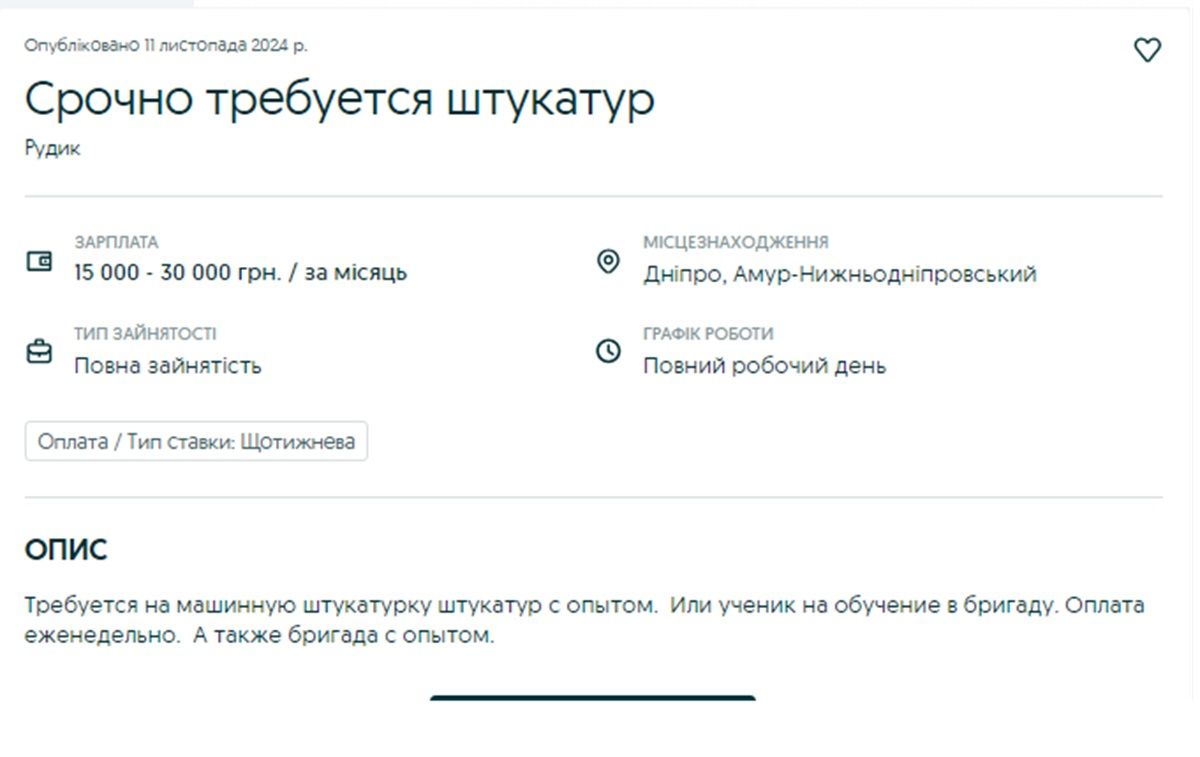
Task: Click the "ОПИС" section heading
Action: point(65,549)
